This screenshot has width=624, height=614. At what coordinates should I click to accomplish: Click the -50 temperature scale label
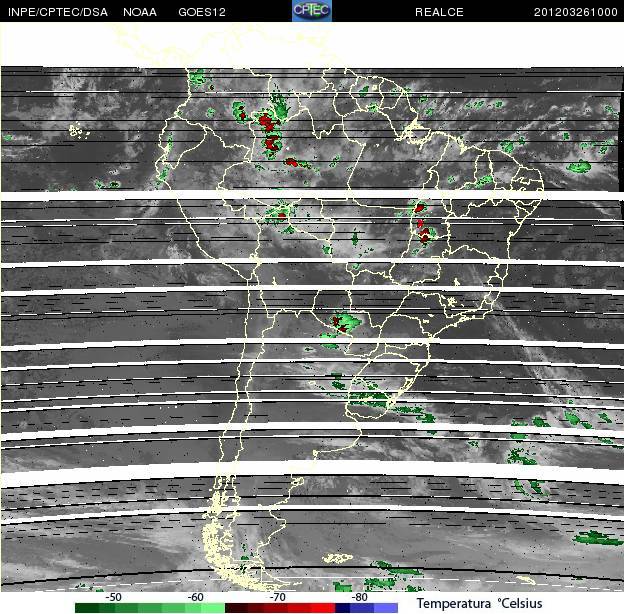[113, 597]
